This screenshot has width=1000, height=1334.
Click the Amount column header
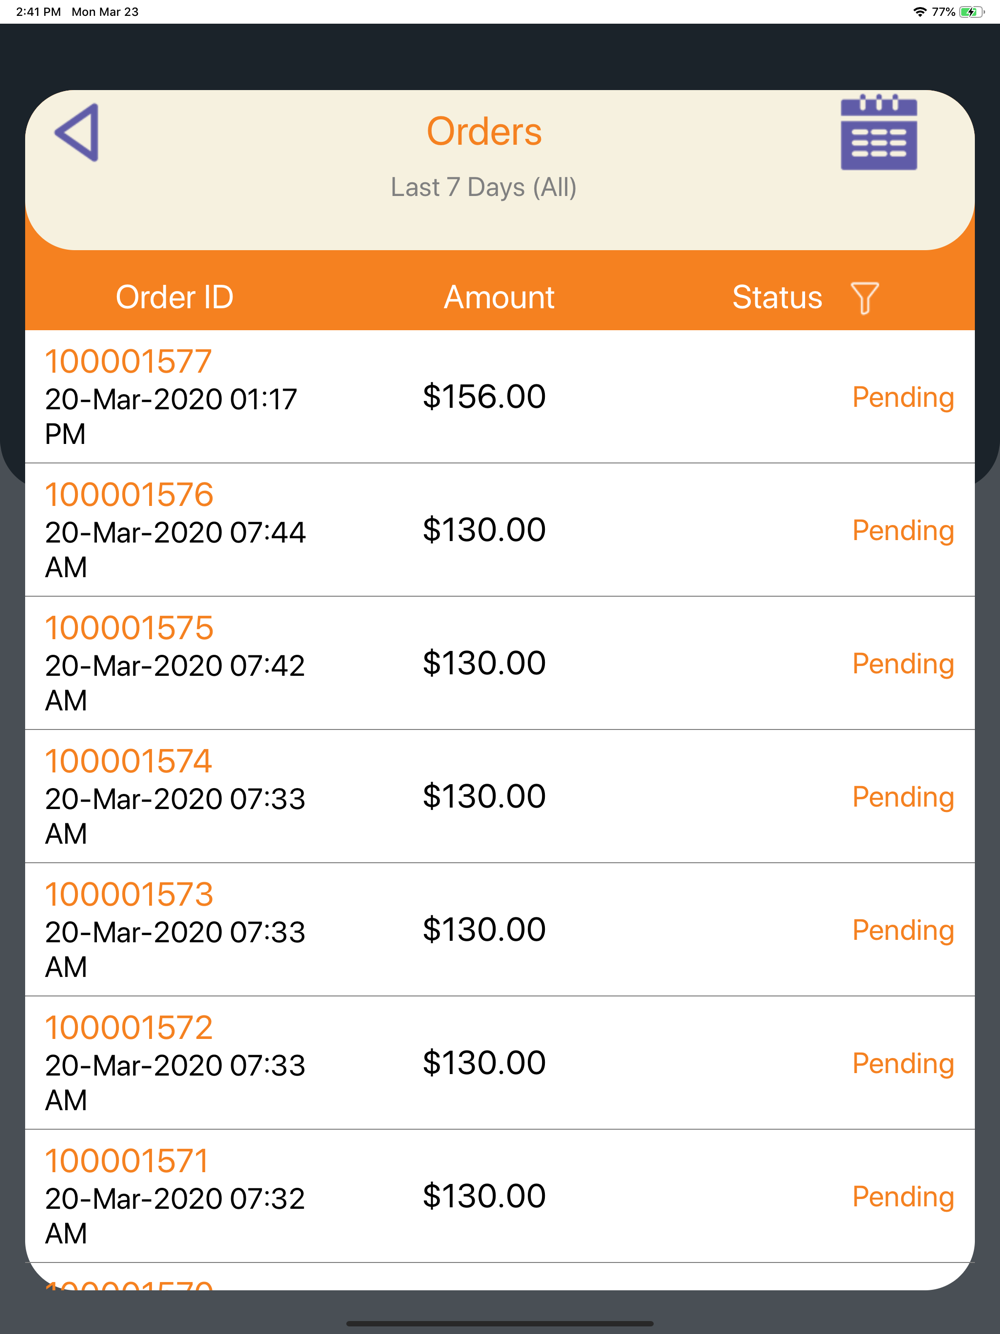499,298
